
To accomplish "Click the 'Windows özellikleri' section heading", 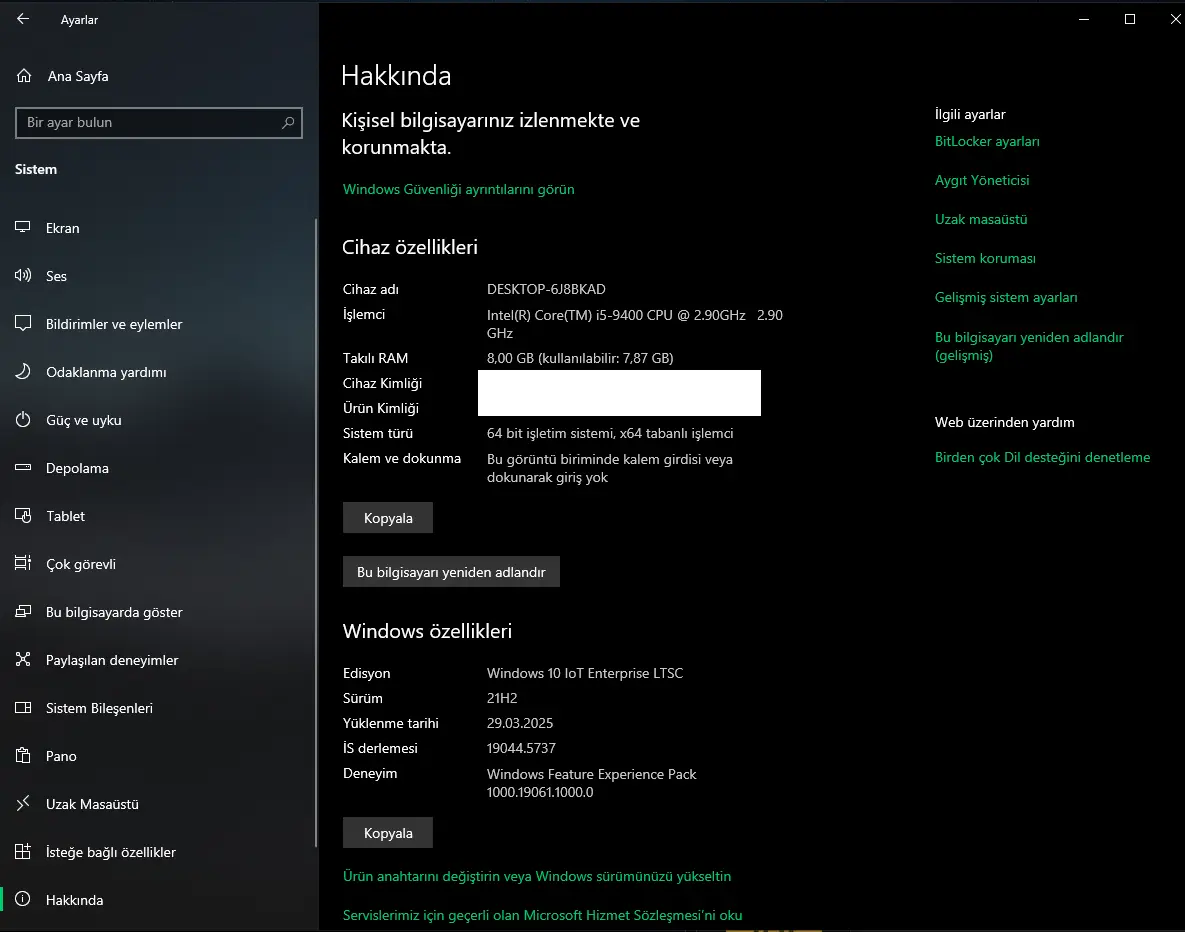I will [x=427, y=631].
